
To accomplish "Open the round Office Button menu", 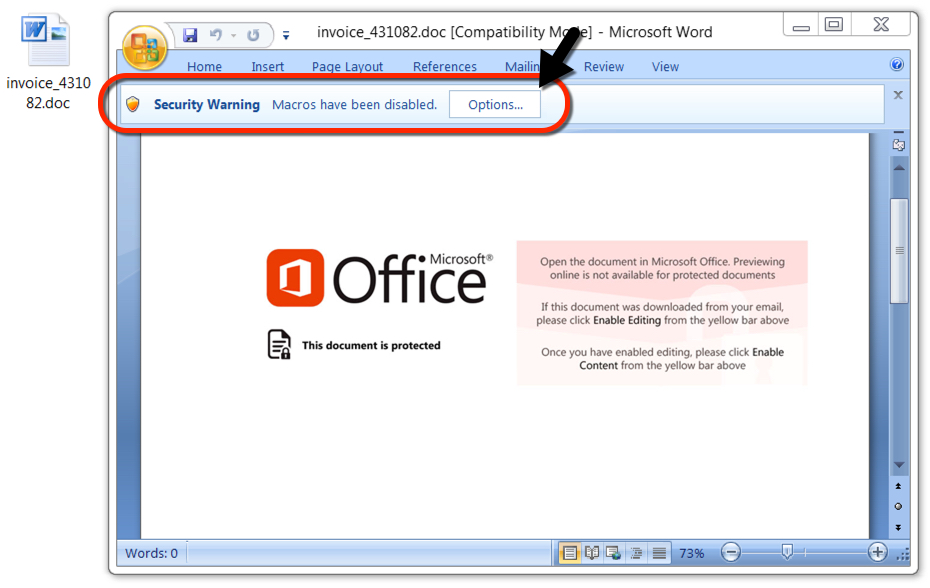I will click(x=144, y=48).
